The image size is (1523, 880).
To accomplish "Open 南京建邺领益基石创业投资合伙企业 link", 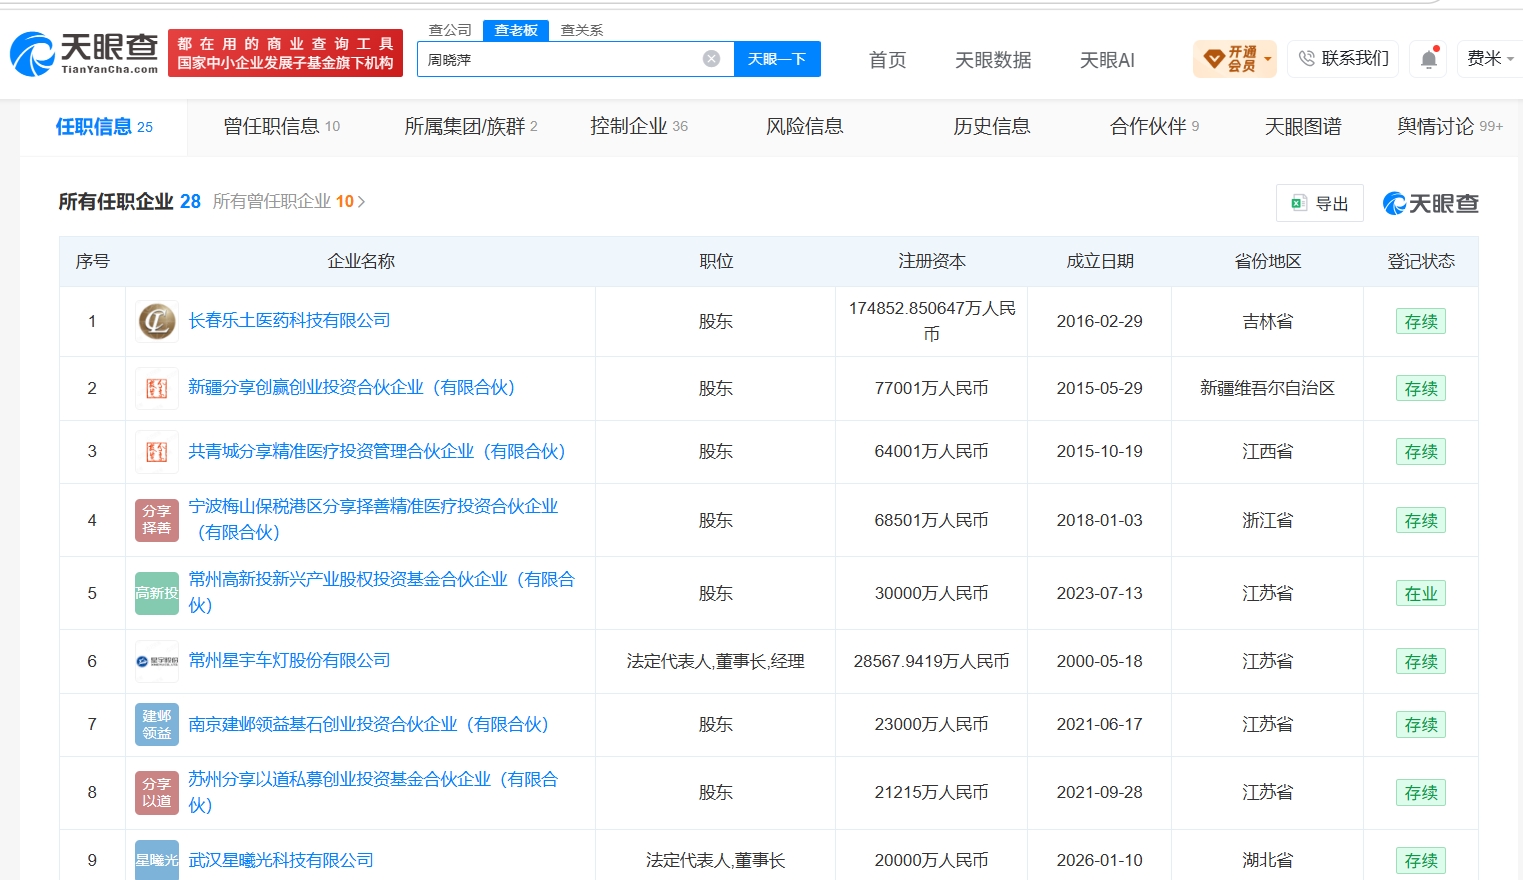I will tap(369, 724).
